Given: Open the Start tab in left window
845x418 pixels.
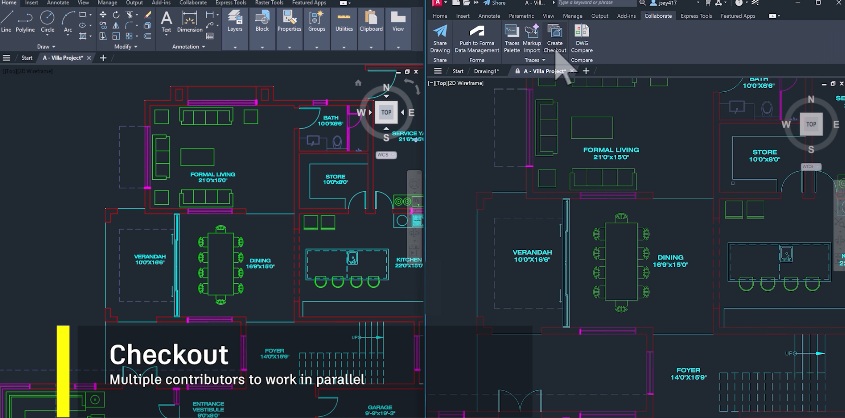Looking at the screenshot, I should click(27, 58).
